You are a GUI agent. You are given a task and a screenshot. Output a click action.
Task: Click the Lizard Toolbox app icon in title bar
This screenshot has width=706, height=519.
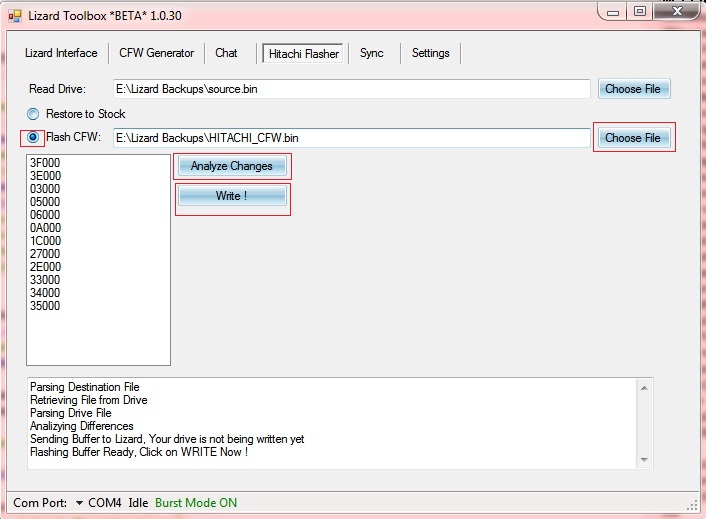pos(15,16)
